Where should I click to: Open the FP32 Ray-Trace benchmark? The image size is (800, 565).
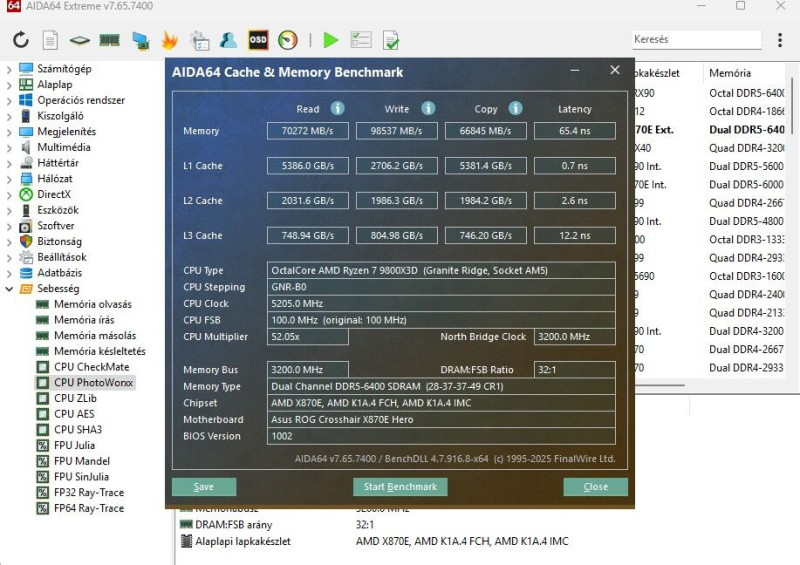click(x=89, y=493)
